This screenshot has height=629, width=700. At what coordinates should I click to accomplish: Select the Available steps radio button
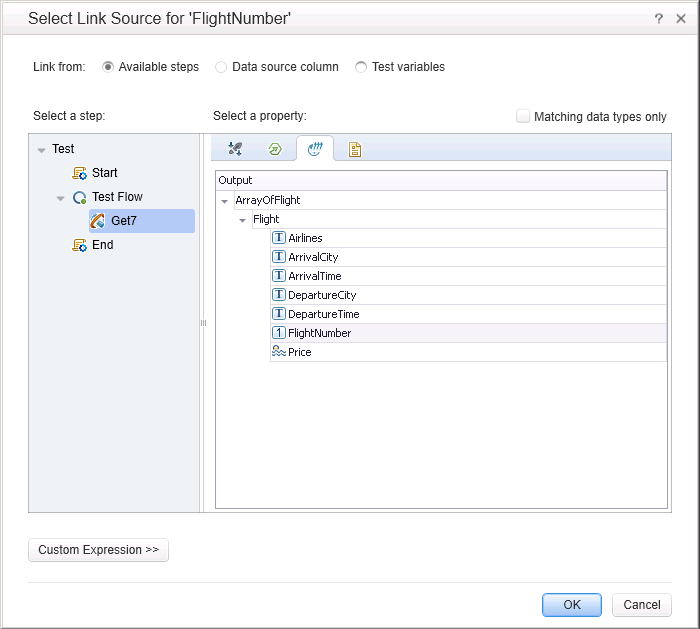tap(108, 67)
